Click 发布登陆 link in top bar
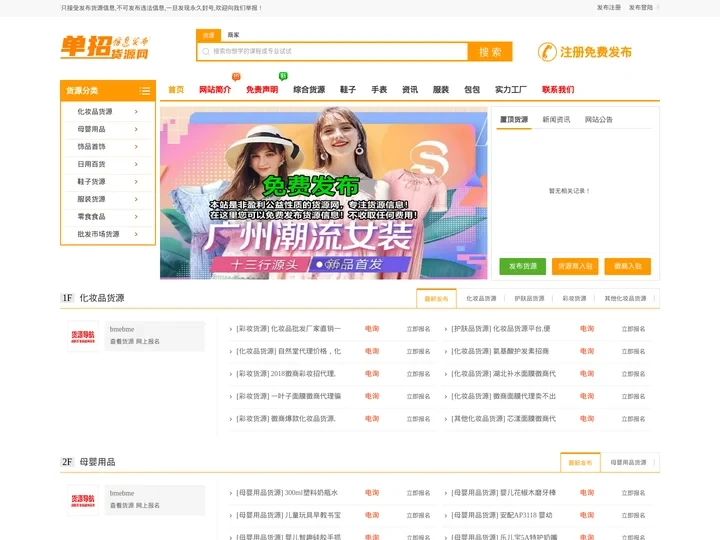Viewport: 720px width, 540px height. tap(641, 8)
